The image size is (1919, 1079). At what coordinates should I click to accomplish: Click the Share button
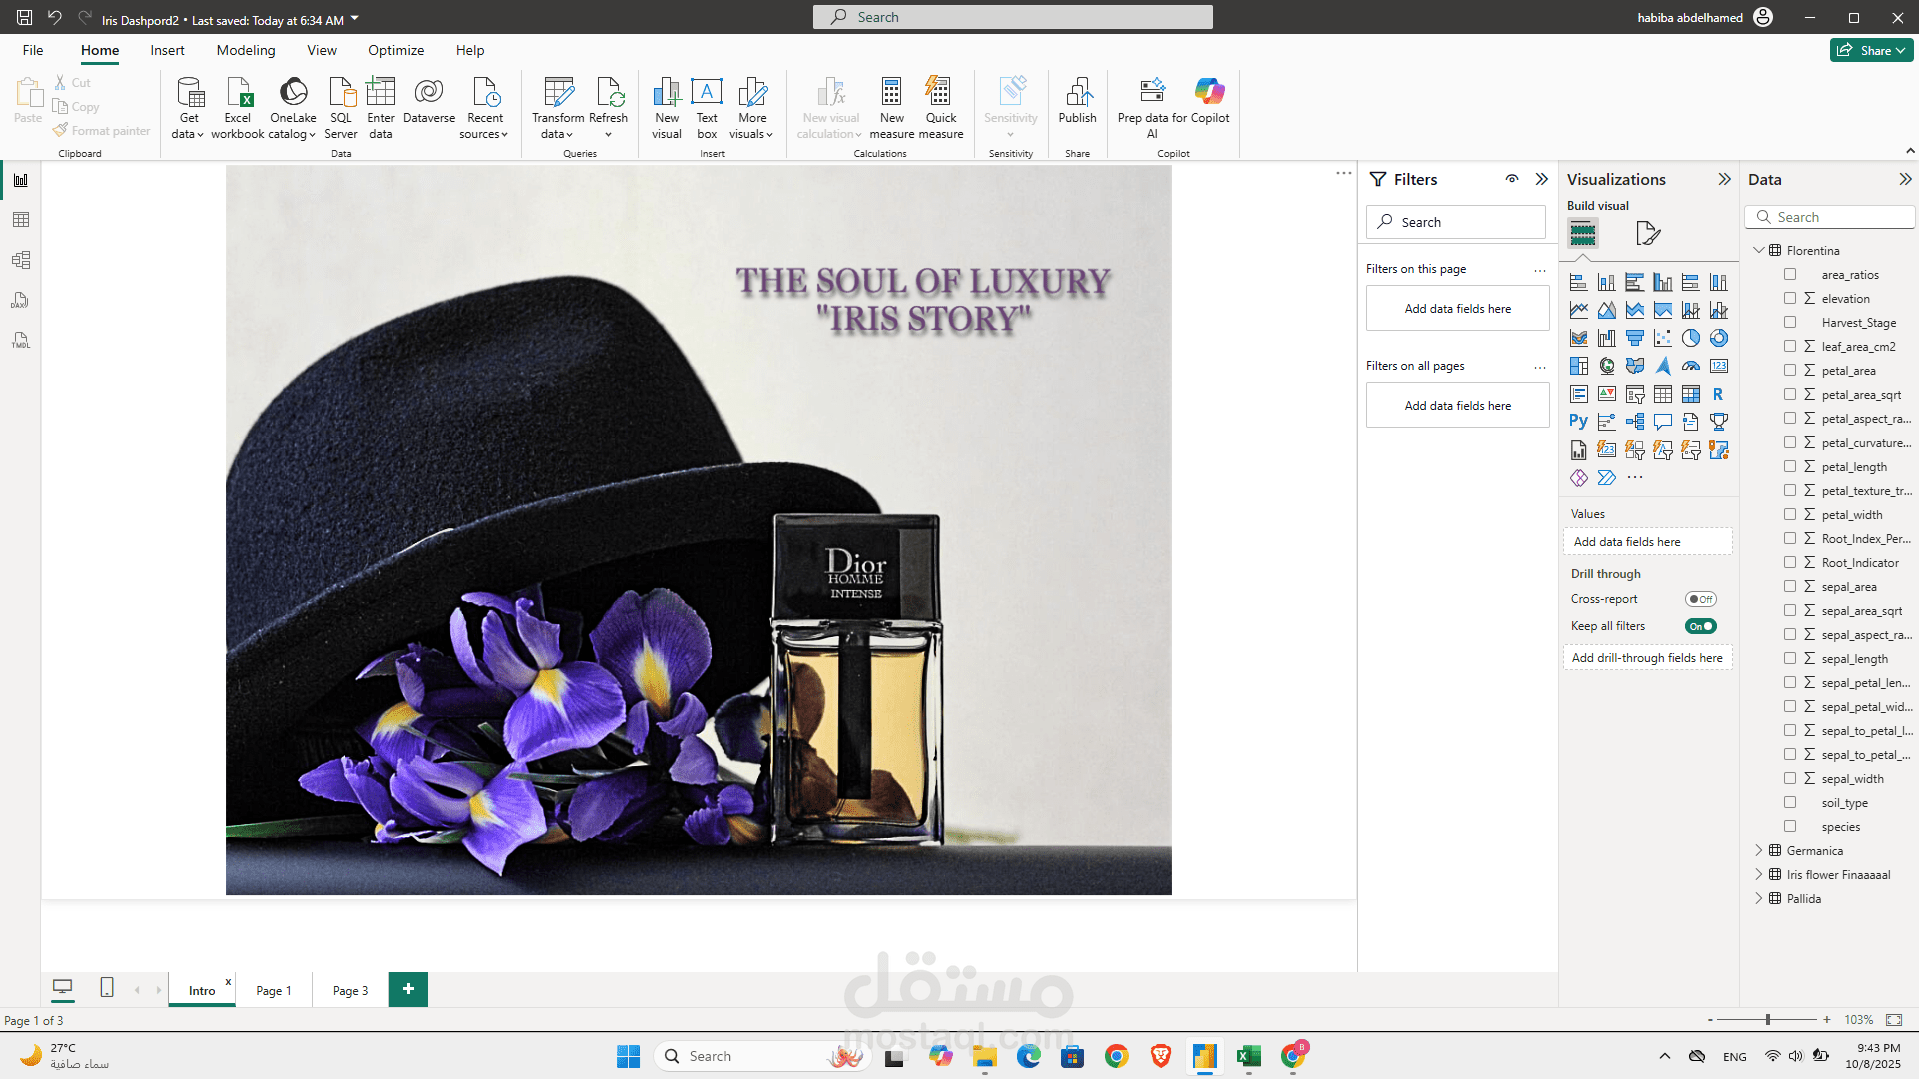[1871, 50]
